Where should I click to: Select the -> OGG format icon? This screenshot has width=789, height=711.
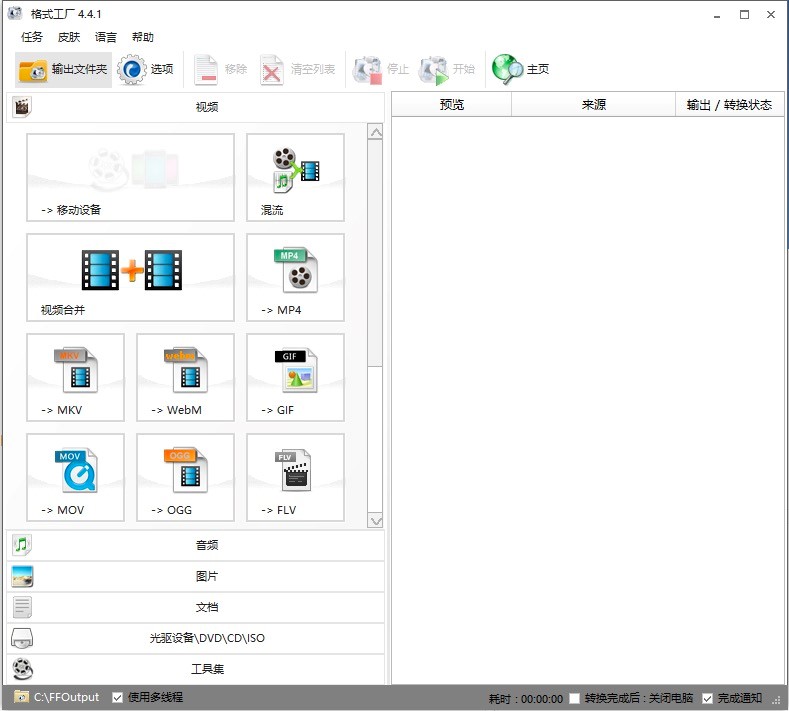185,477
